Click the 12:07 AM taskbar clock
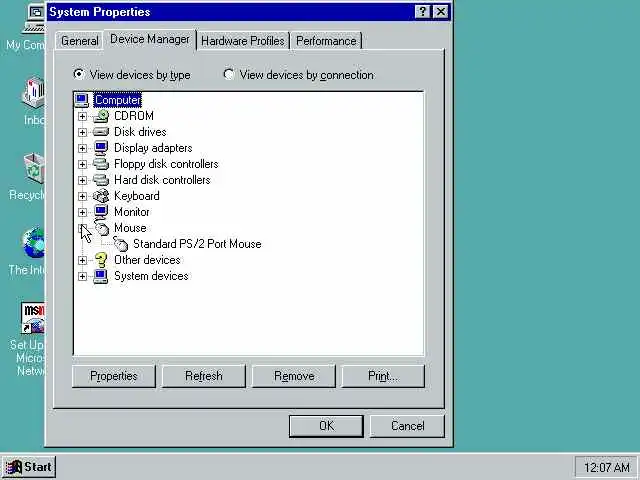 pos(607,467)
